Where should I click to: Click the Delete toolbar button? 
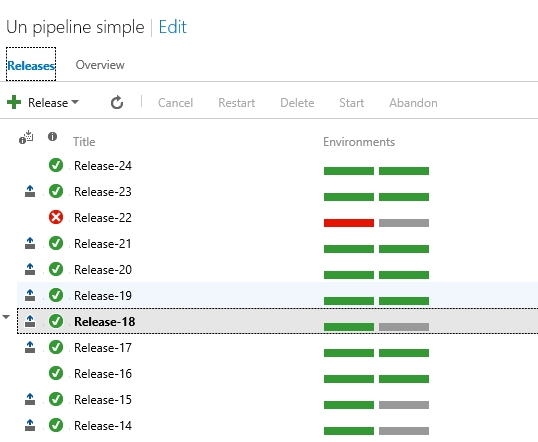click(x=297, y=103)
